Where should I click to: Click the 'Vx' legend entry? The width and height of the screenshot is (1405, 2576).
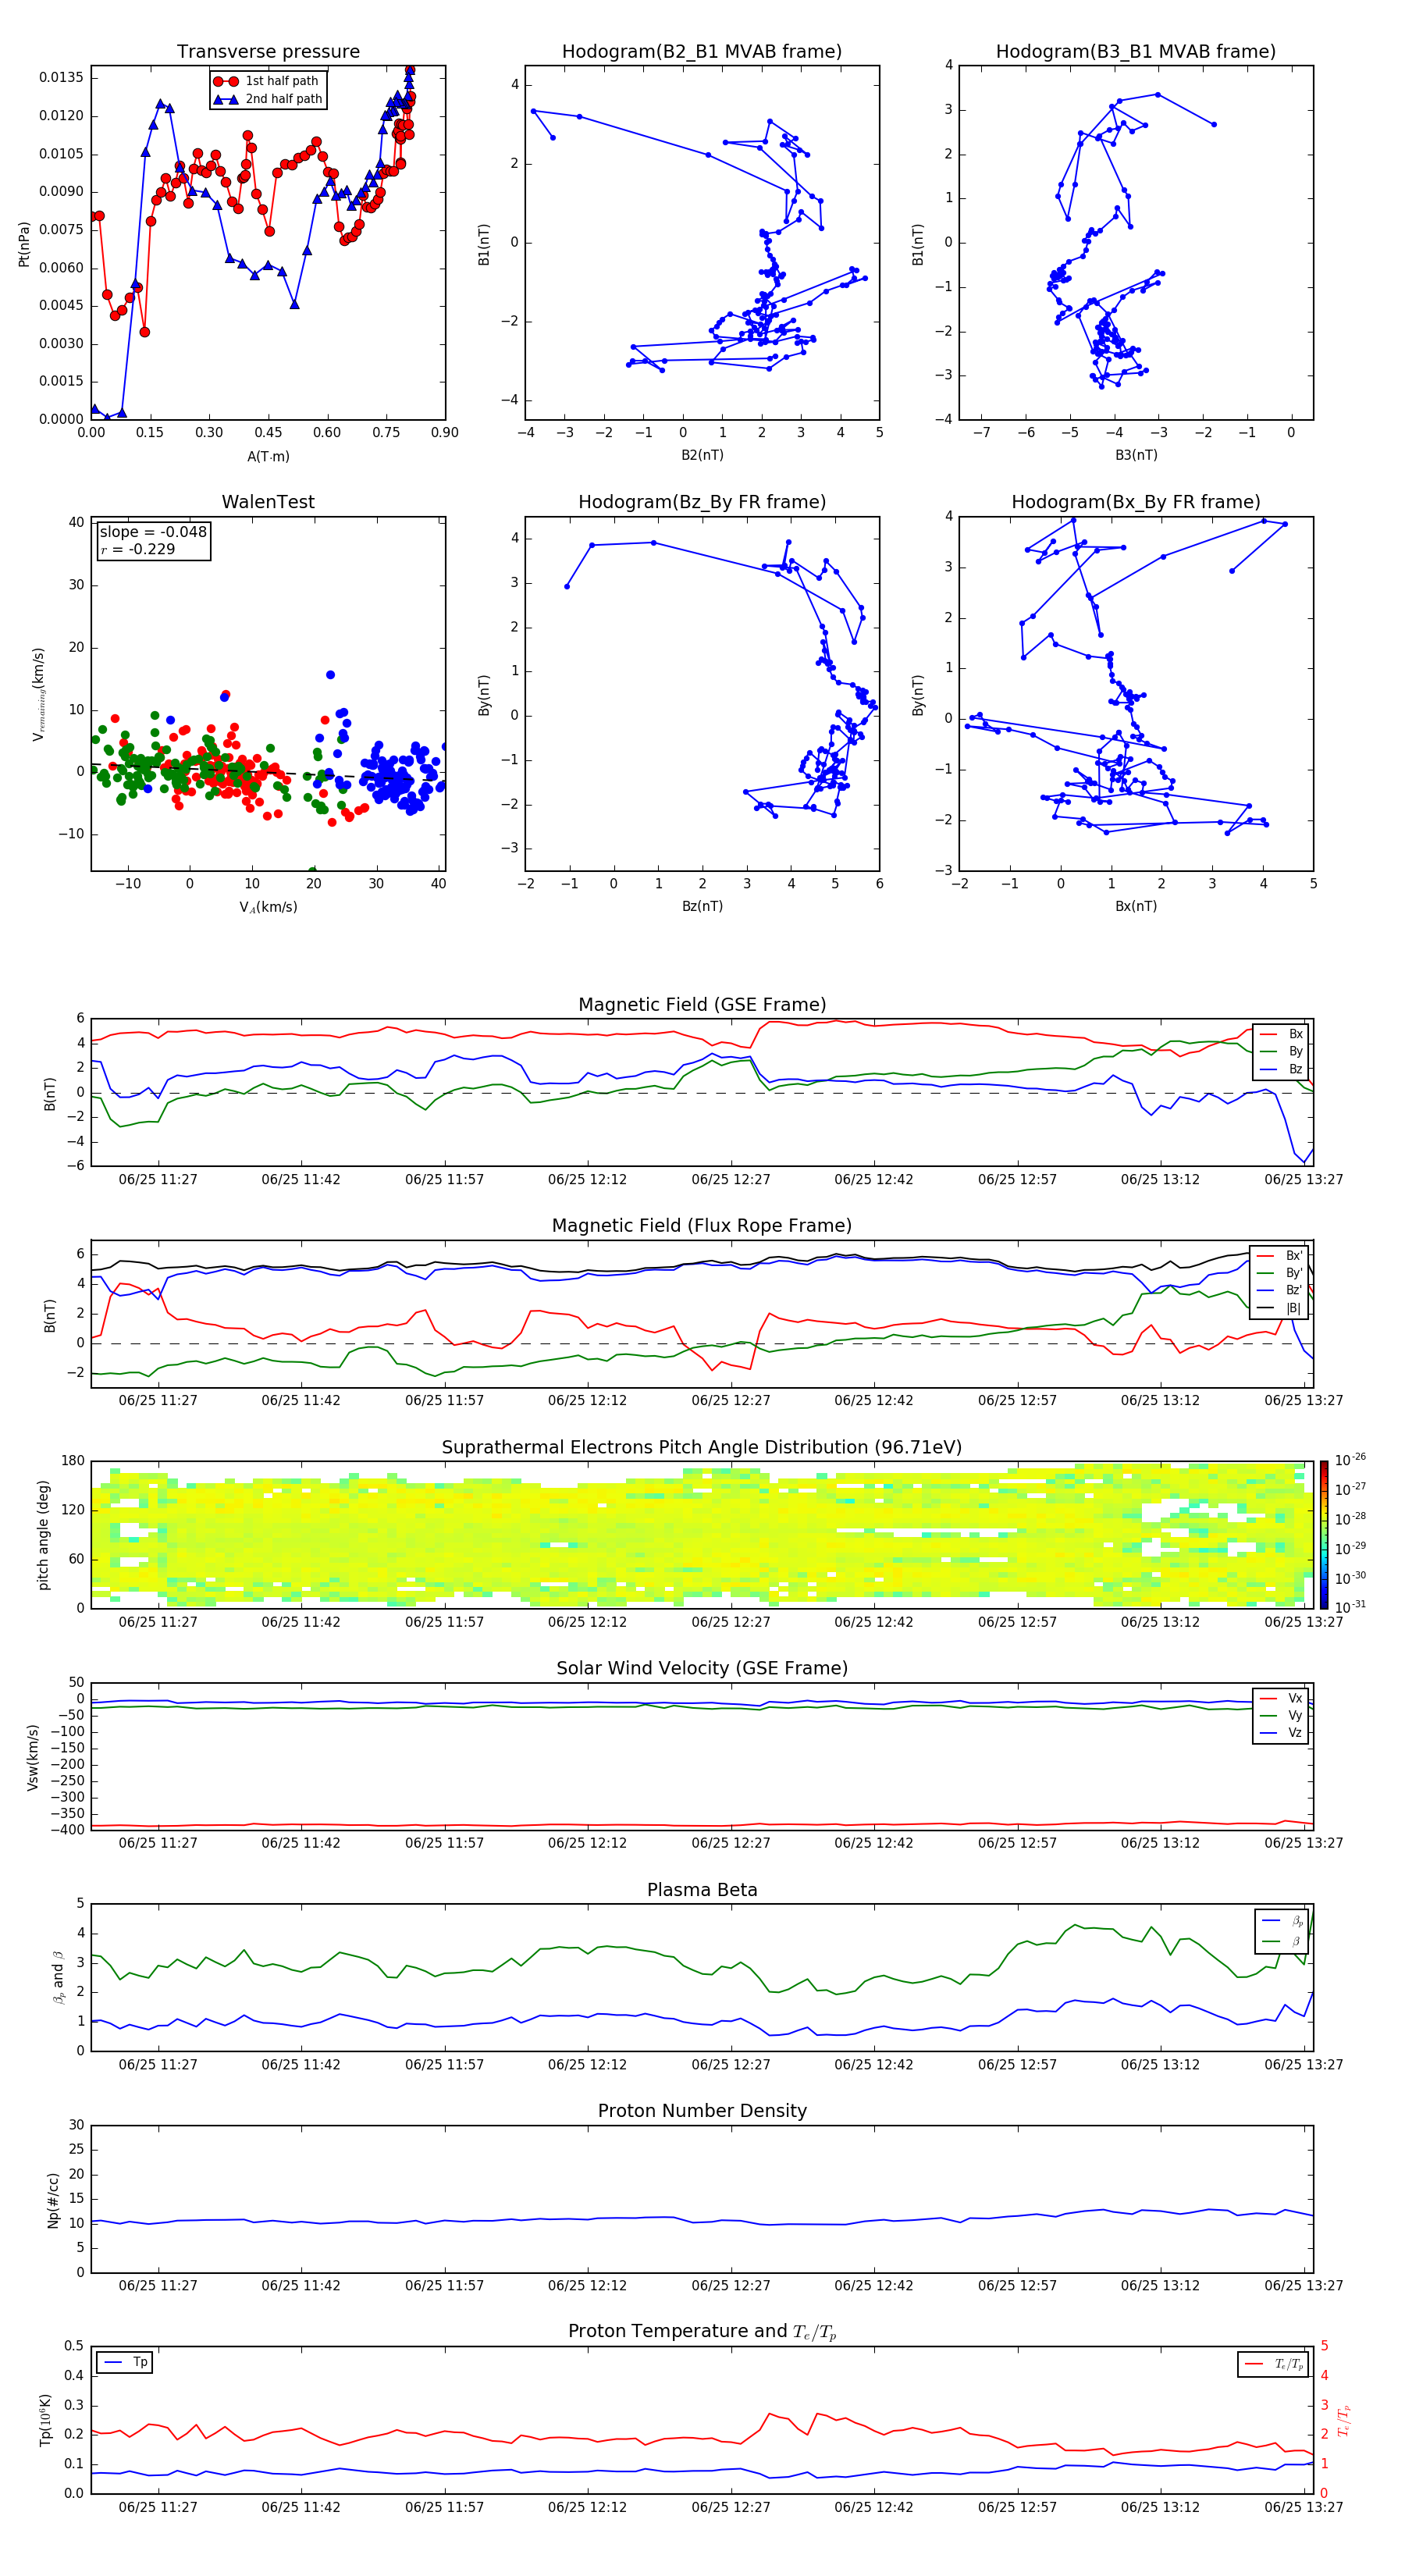coord(1282,1698)
